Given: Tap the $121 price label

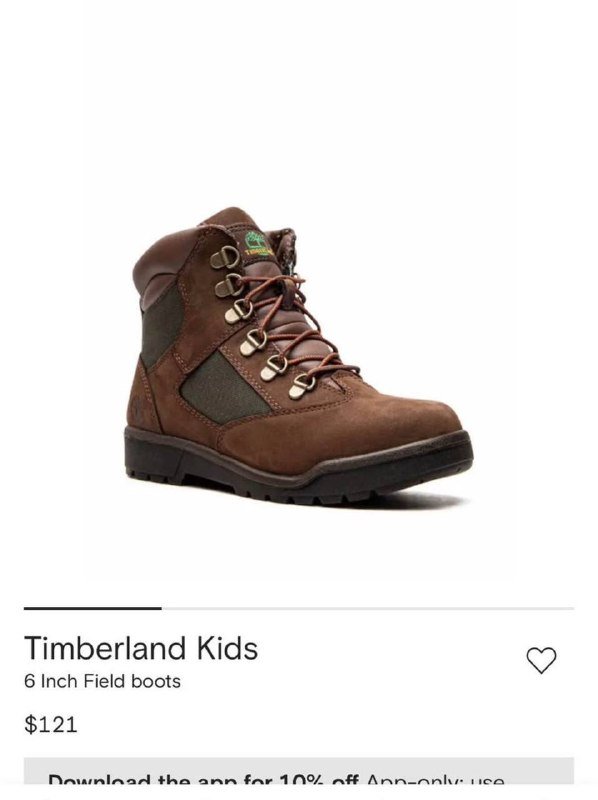Looking at the screenshot, I should 51,724.
